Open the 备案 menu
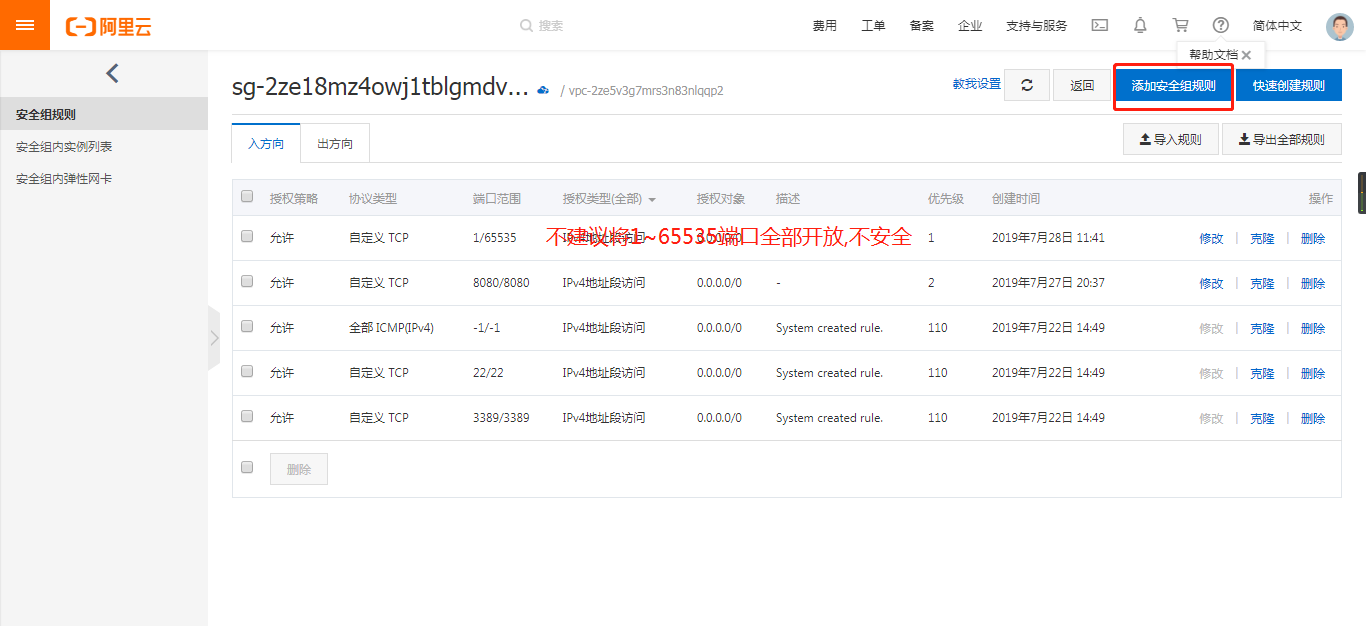The width and height of the screenshot is (1366, 626). 922,26
